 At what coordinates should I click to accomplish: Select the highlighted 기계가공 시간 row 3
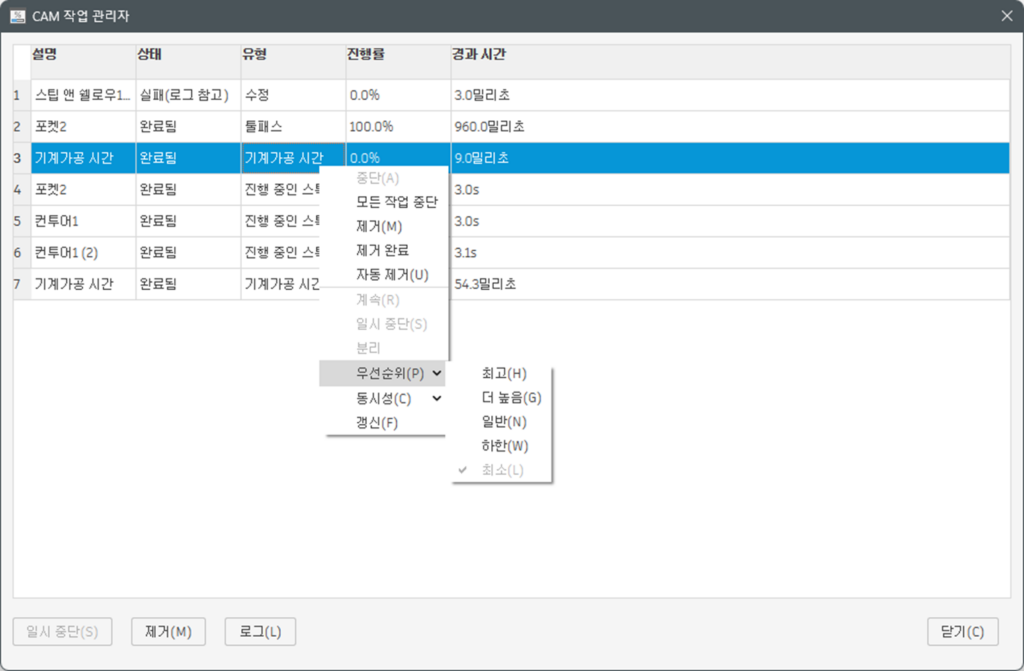[x=83, y=157]
